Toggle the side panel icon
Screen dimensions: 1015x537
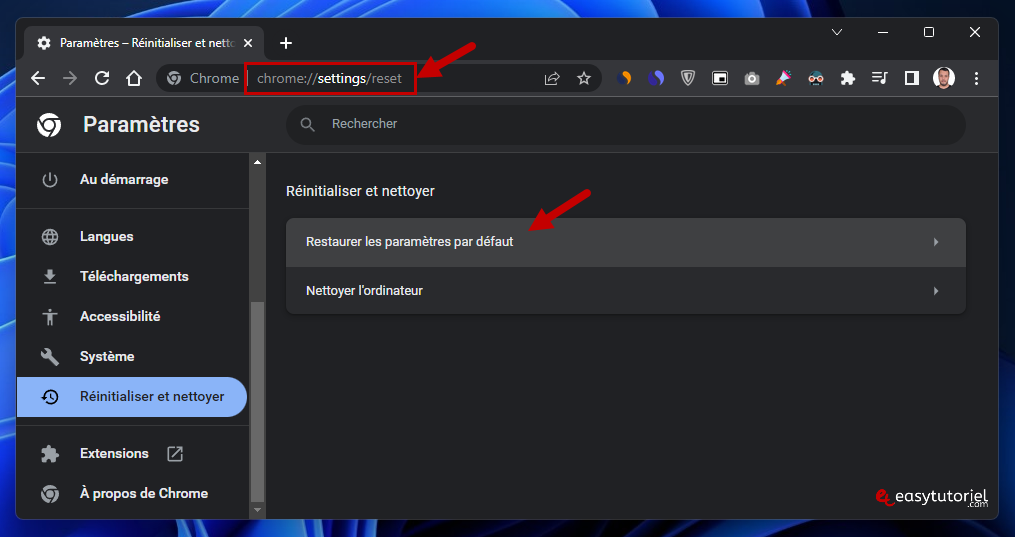click(x=911, y=78)
